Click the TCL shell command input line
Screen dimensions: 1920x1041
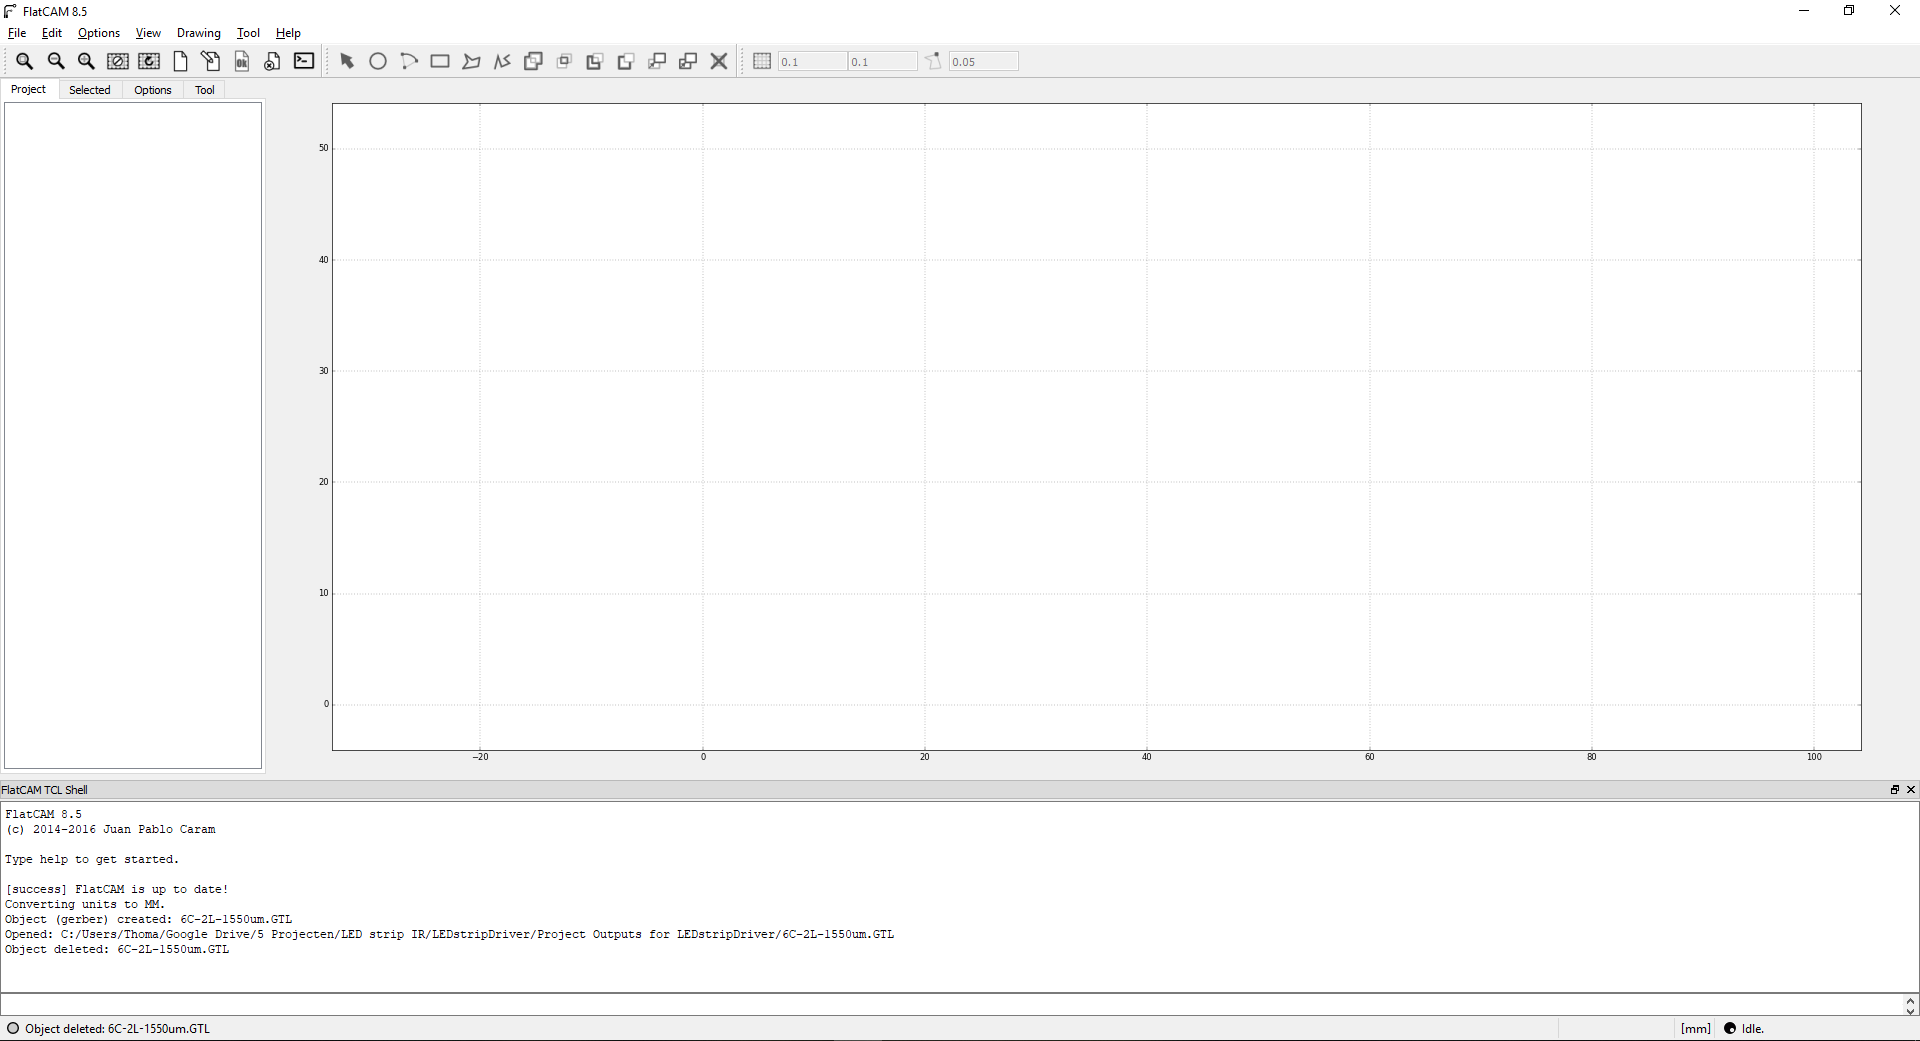[x=952, y=1005]
